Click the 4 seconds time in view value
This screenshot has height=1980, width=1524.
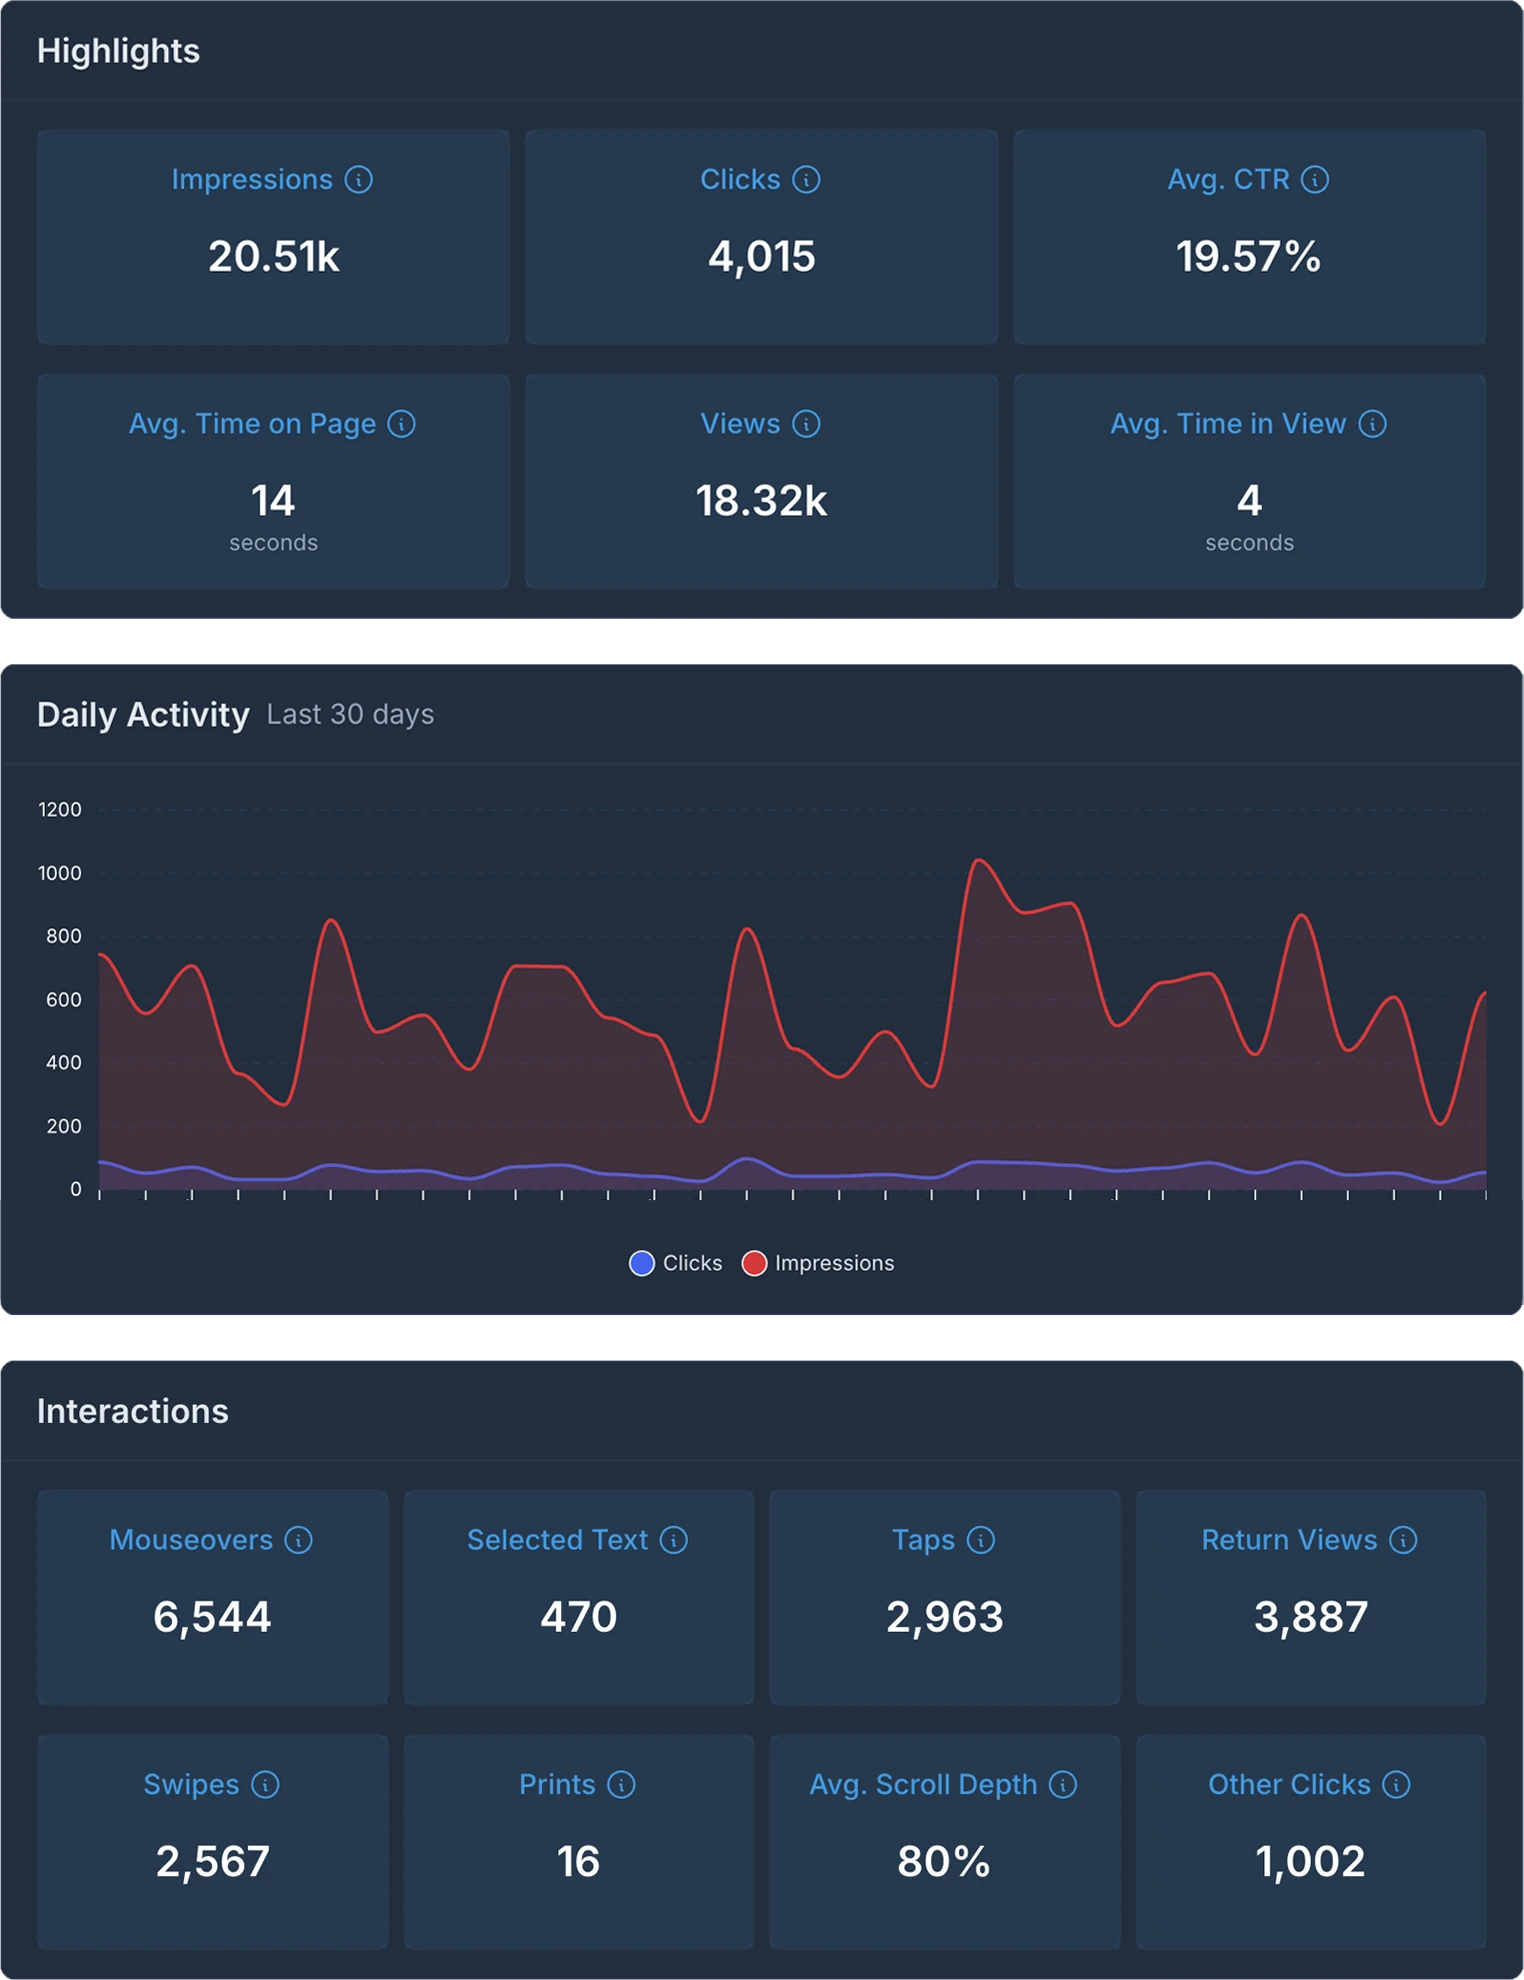pyautogui.click(x=1249, y=501)
